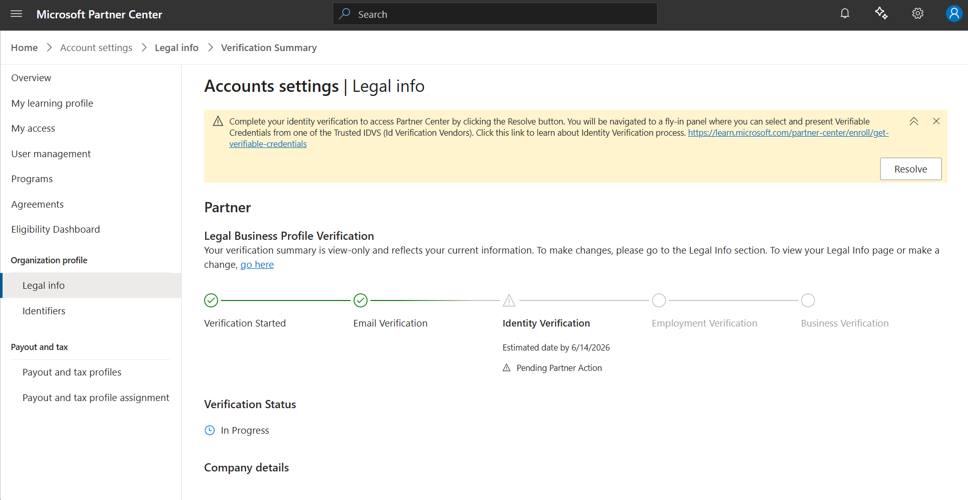This screenshot has height=500, width=968.
Task: Follow the 'go here' link
Action: 257,264
